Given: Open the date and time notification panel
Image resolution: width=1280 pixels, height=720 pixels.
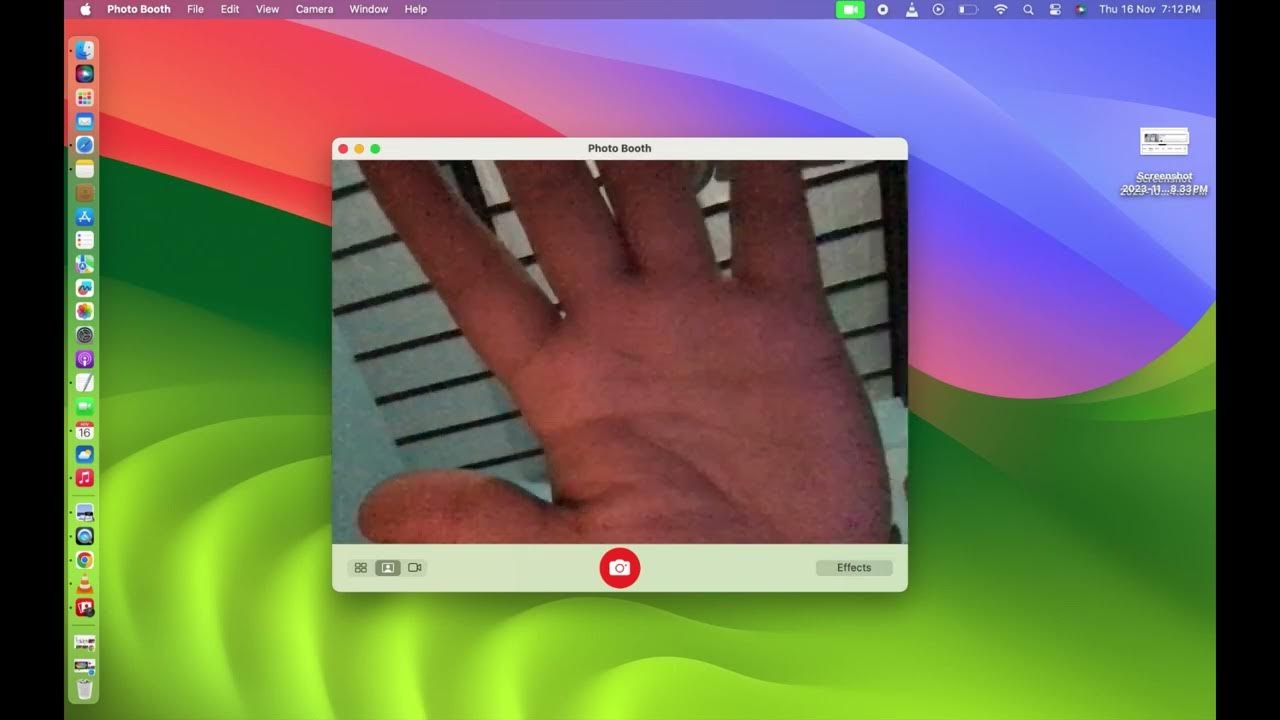Looking at the screenshot, I should [1150, 9].
